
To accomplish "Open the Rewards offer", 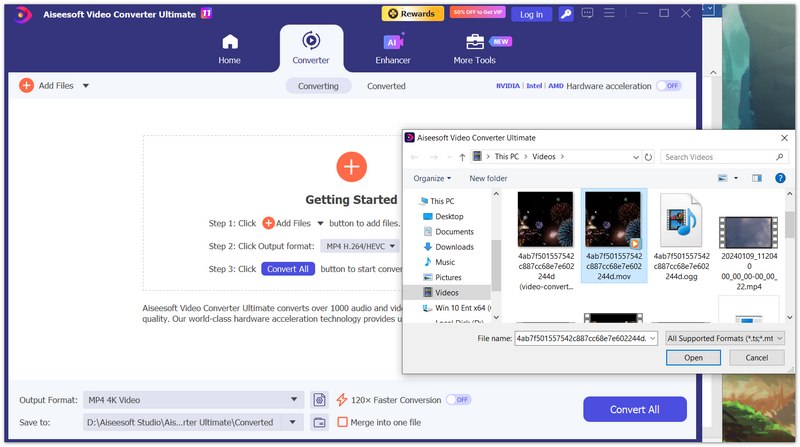I will (x=412, y=14).
